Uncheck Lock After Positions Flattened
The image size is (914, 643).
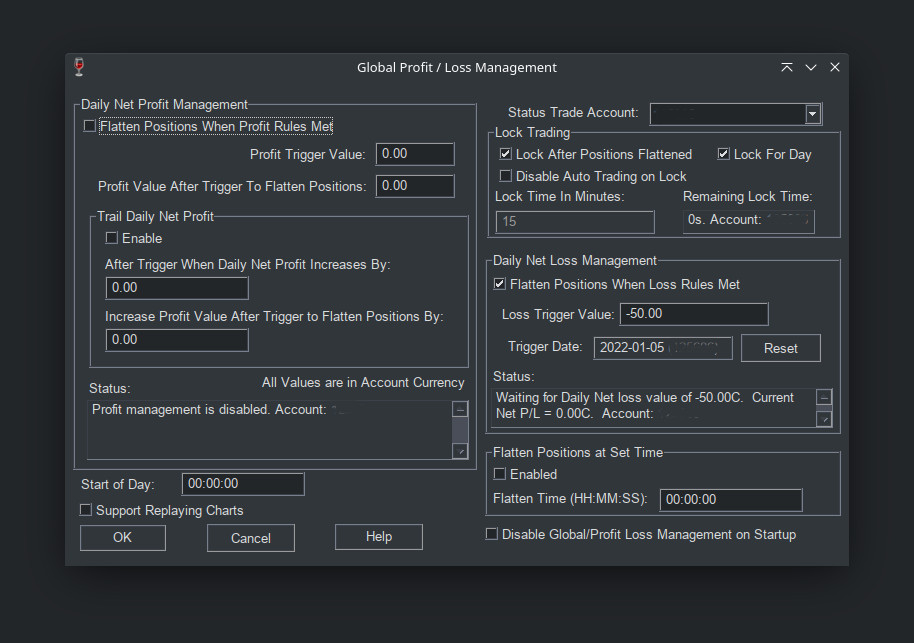tap(506, 155)
